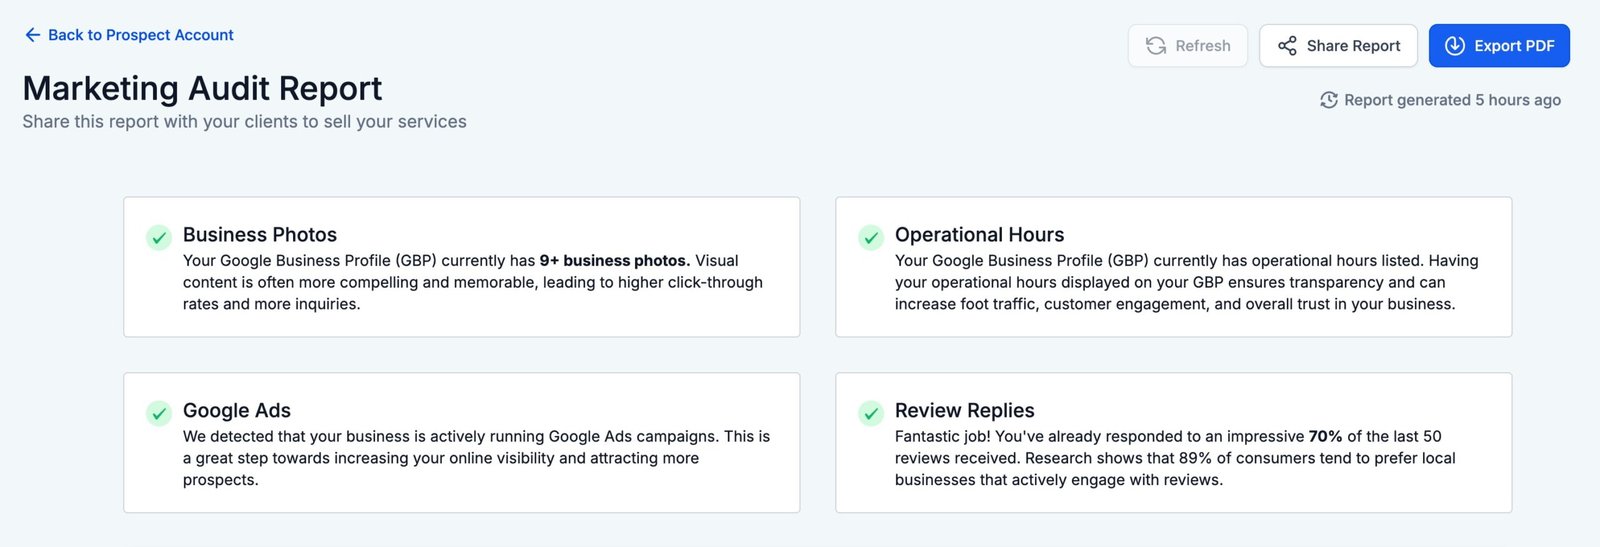This screenshot has width=1600, height=547.
Task: Click the bold '9+ business photos' text
Action: pos(614,261)
